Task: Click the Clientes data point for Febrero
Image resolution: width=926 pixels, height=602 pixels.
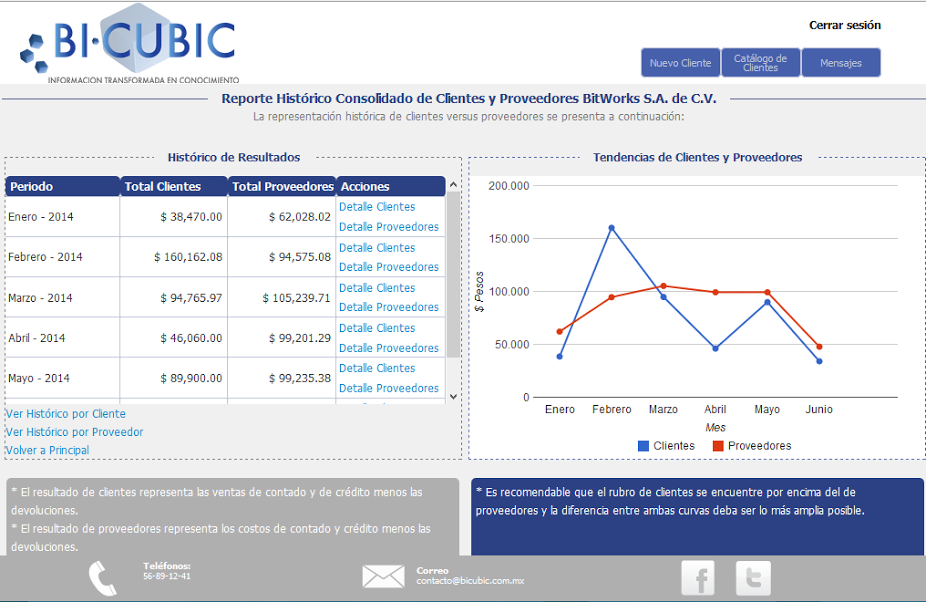Action: click(x=611, y=228)
